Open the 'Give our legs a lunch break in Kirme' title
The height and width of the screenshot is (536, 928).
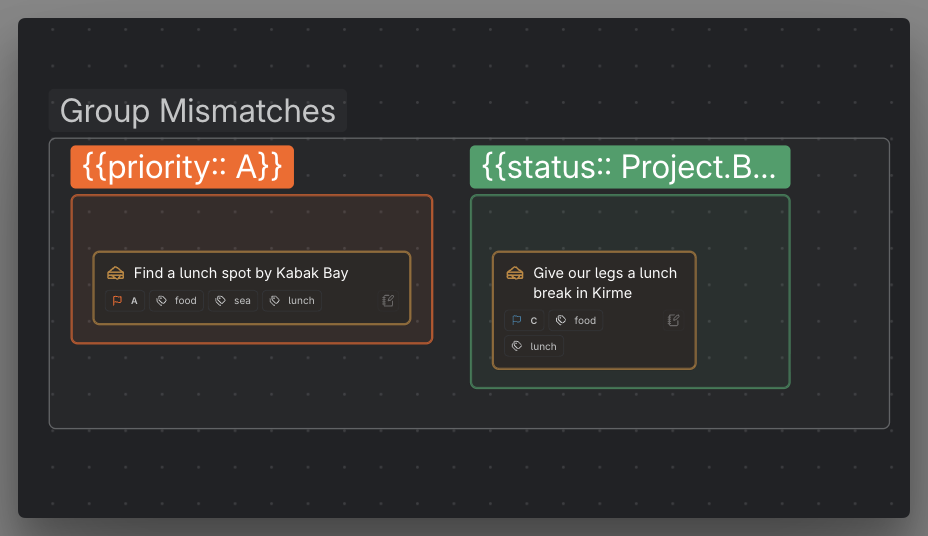[605, 283]
